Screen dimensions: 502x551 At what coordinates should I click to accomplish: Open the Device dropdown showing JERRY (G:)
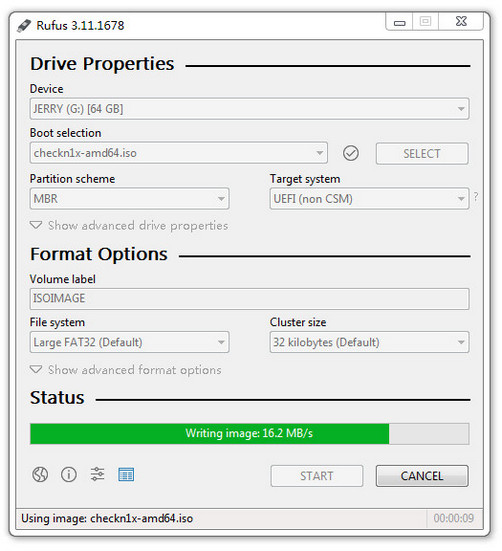249,109
